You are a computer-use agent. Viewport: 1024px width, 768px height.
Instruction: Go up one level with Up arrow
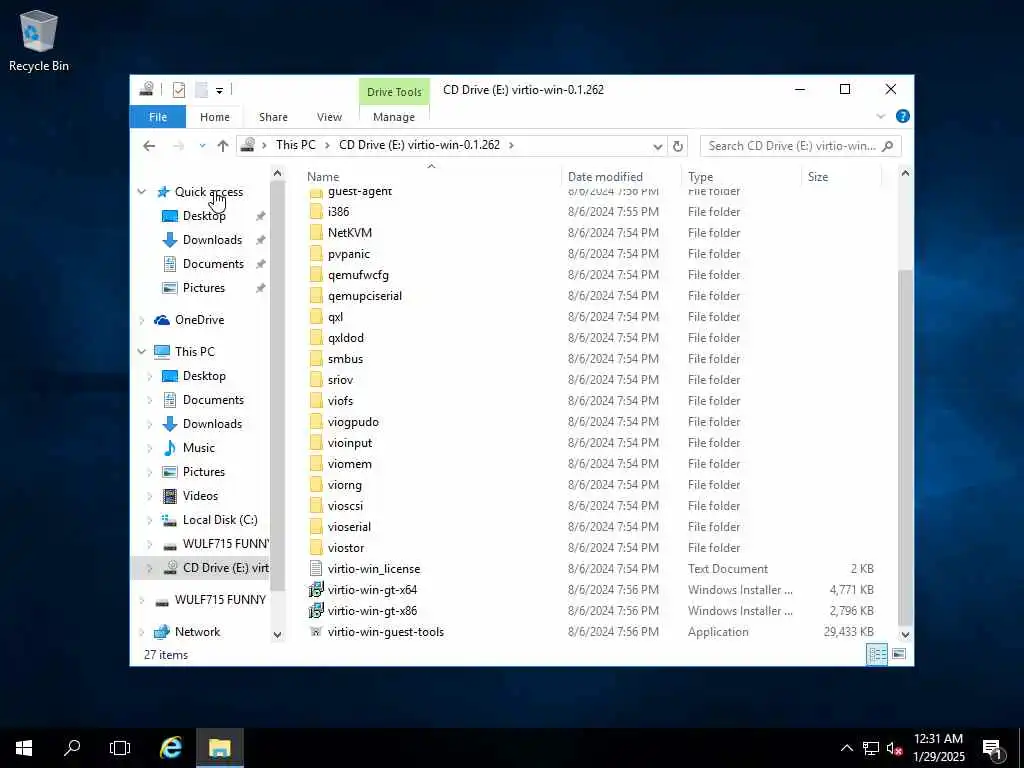point(223,146)
